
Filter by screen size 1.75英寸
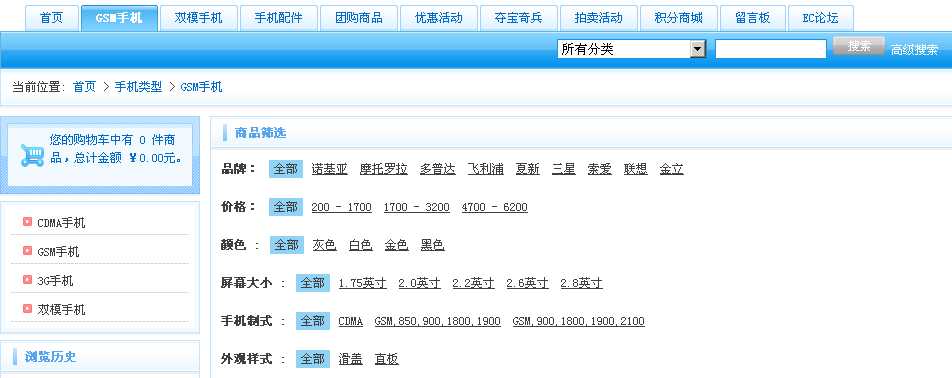coord(362,283)
